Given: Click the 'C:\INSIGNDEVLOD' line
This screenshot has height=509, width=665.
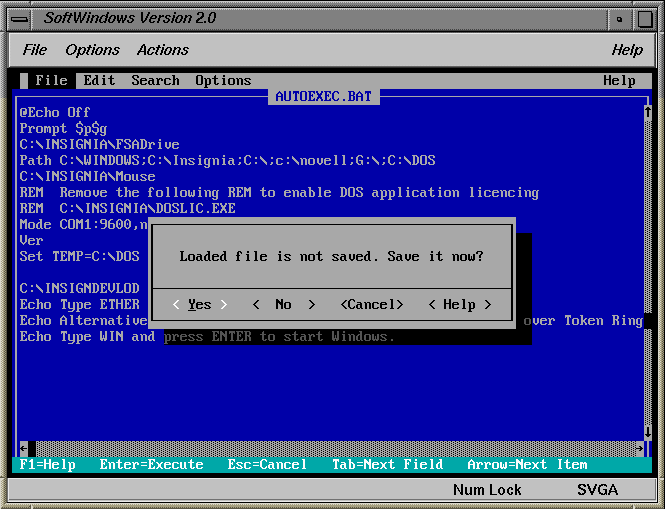Looking at the screenshot, I should pos(79,288).
